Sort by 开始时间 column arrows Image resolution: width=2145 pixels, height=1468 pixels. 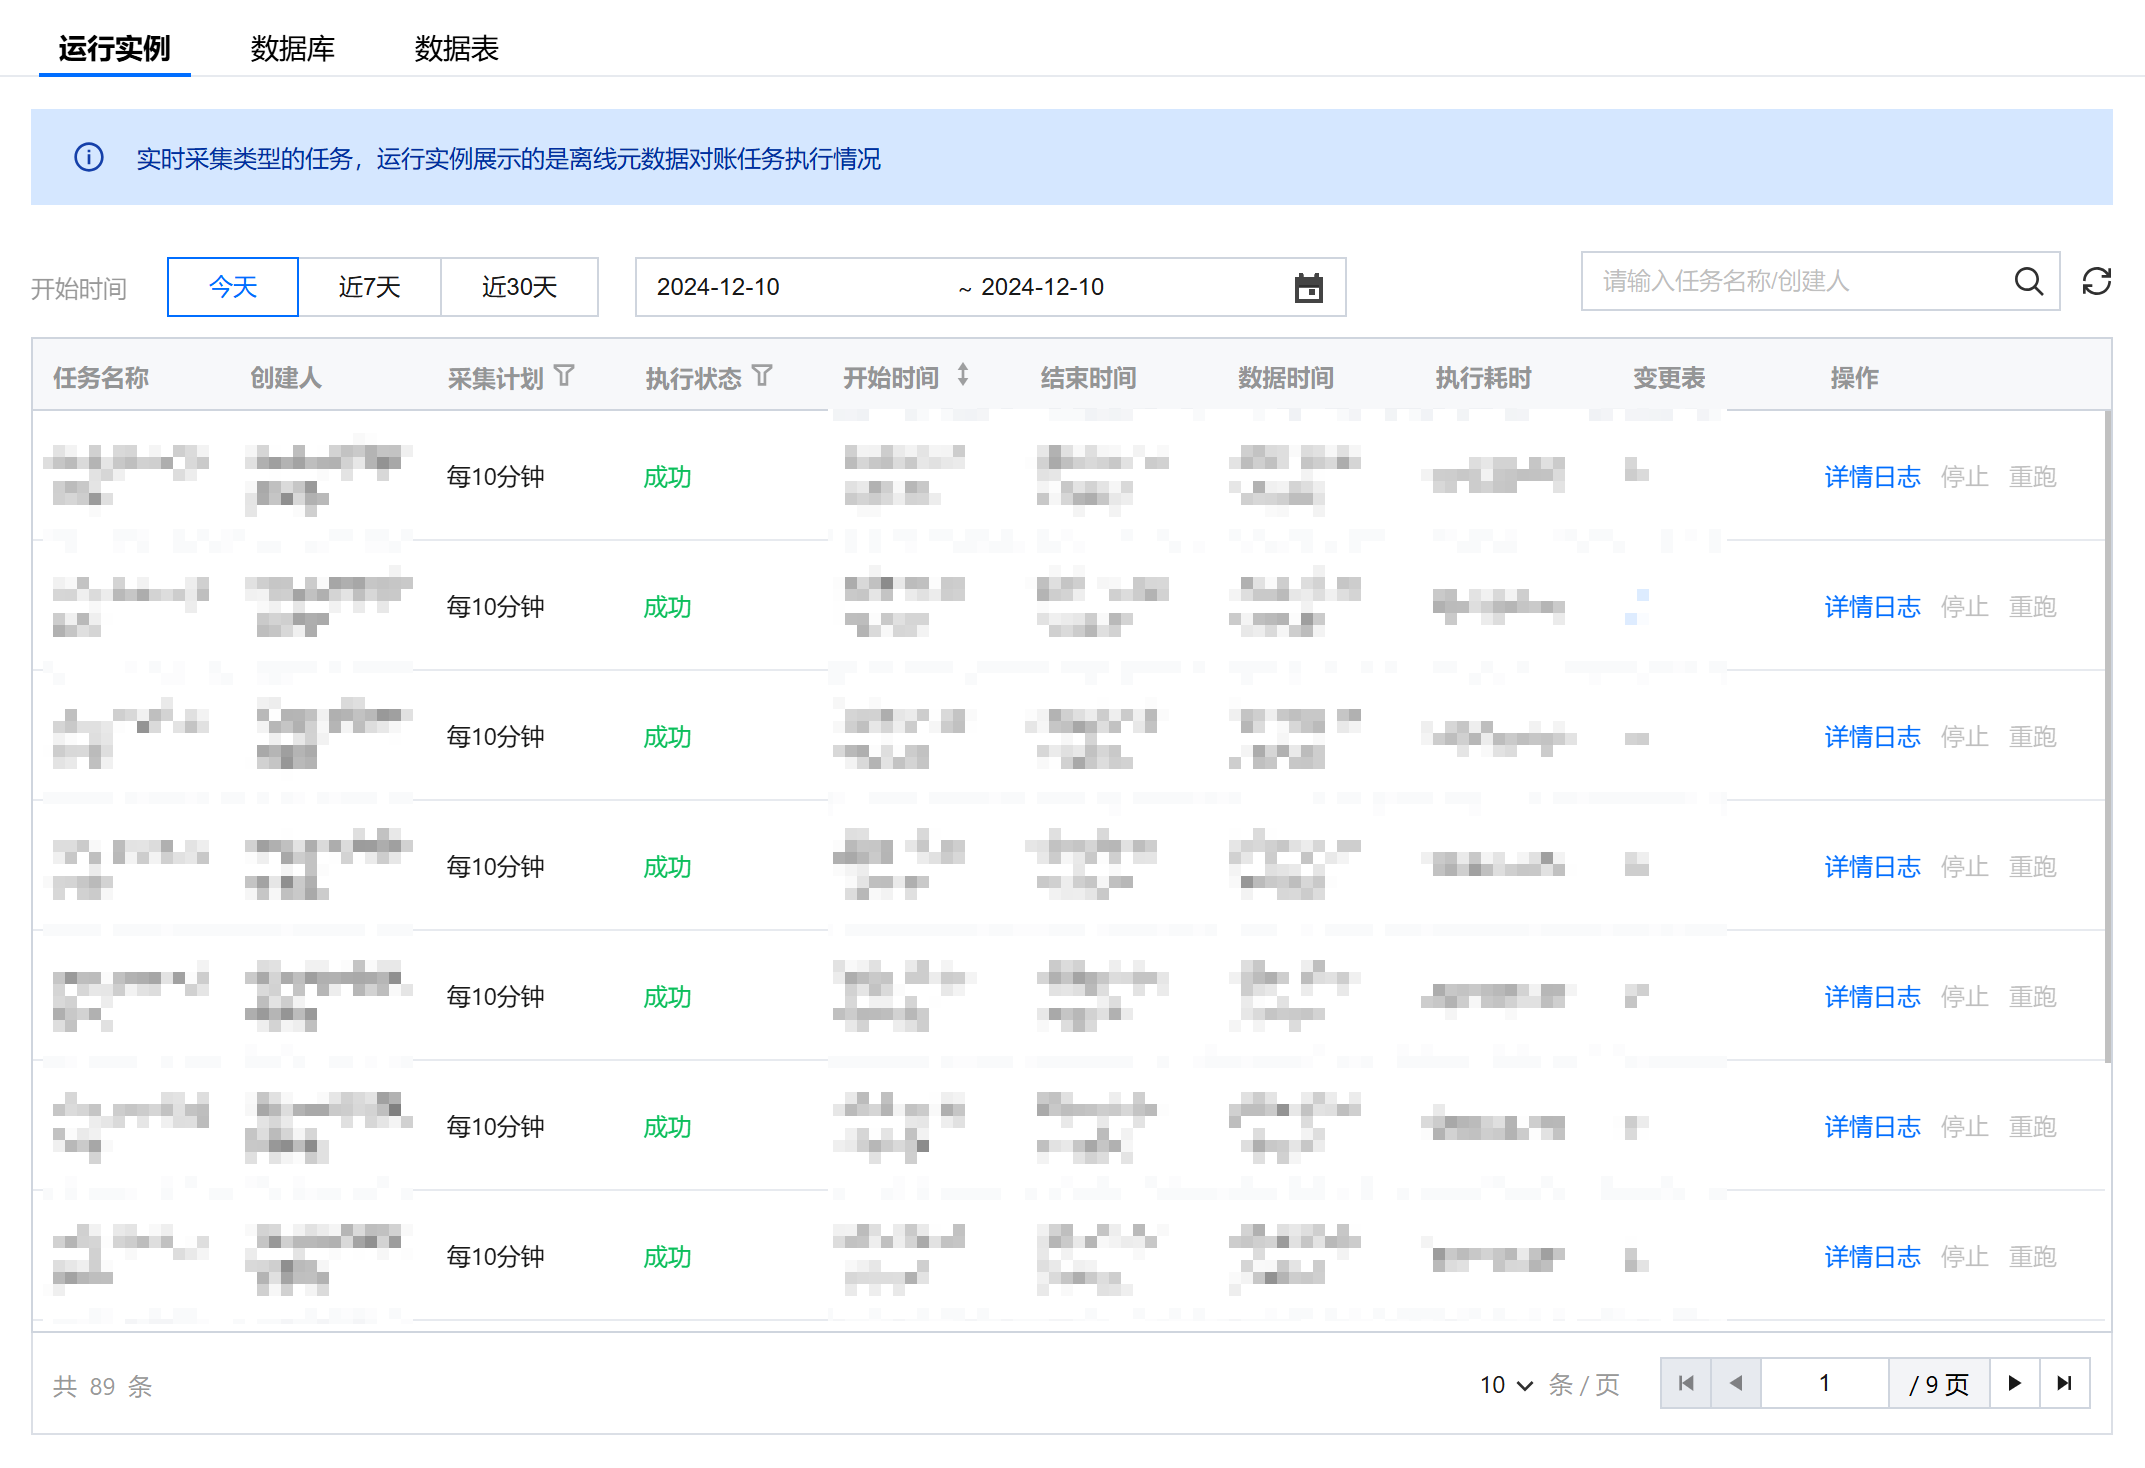point(962,375)
